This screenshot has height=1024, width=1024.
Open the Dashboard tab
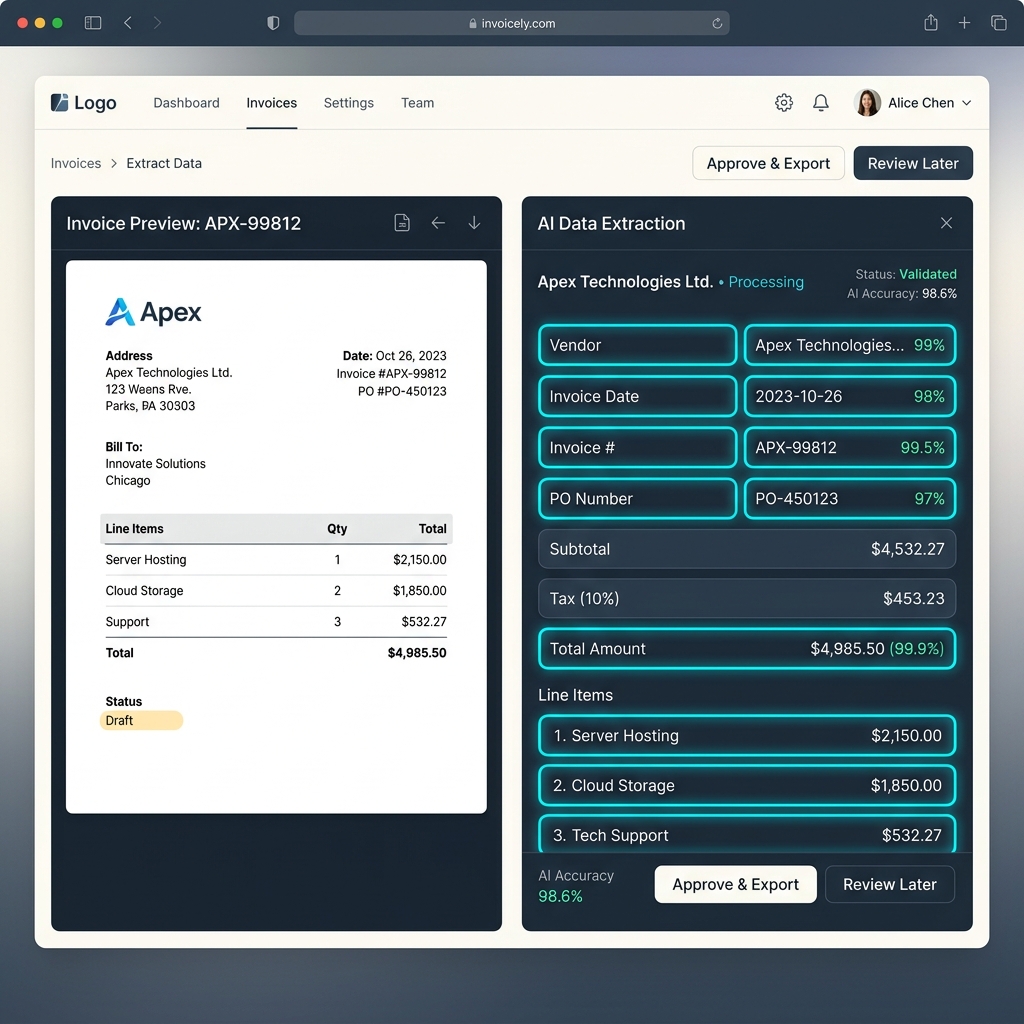[x=186, y=103]
